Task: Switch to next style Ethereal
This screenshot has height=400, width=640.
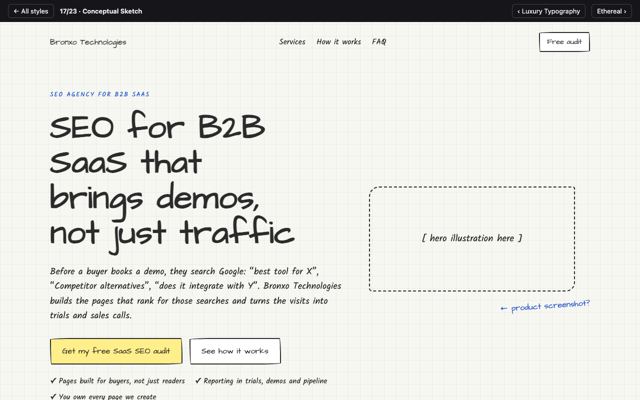Action: [611, 11]
